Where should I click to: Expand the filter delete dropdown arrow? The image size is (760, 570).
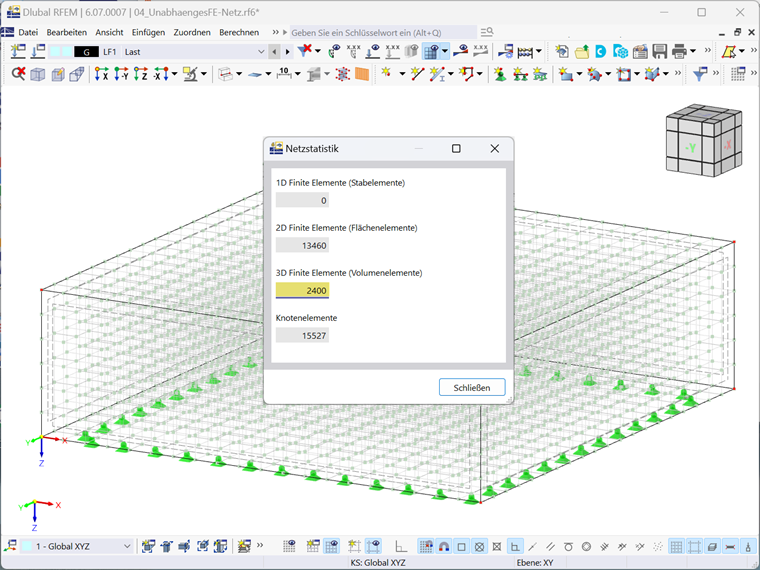pos(318,51)
